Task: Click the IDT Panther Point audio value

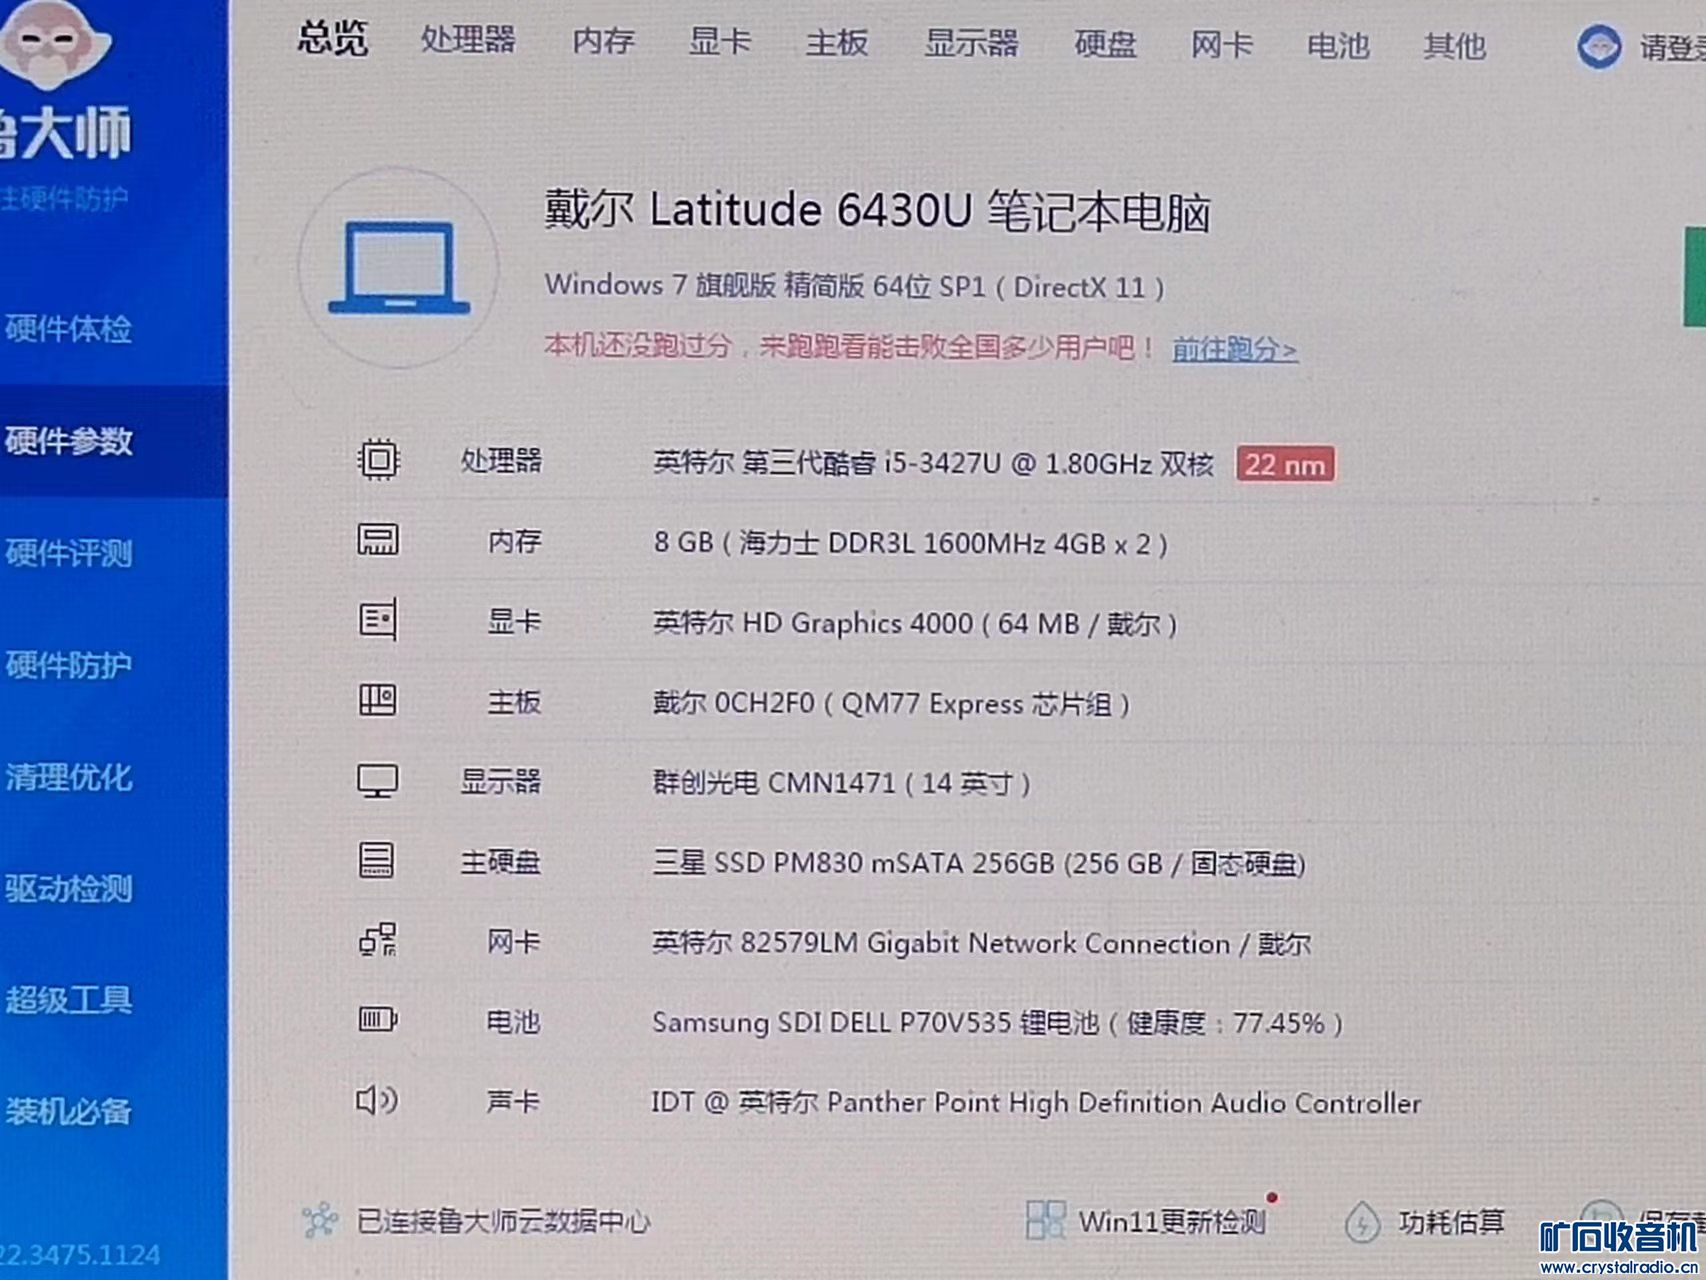Action: [x=1036, y=1102]
